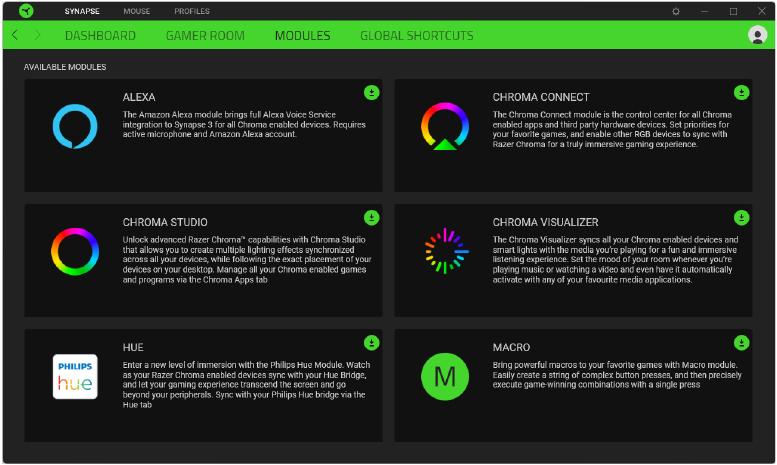Click the green Macro M logo
Image resolution: width=777 pixels, height=465 pixels.
[444, 377]
